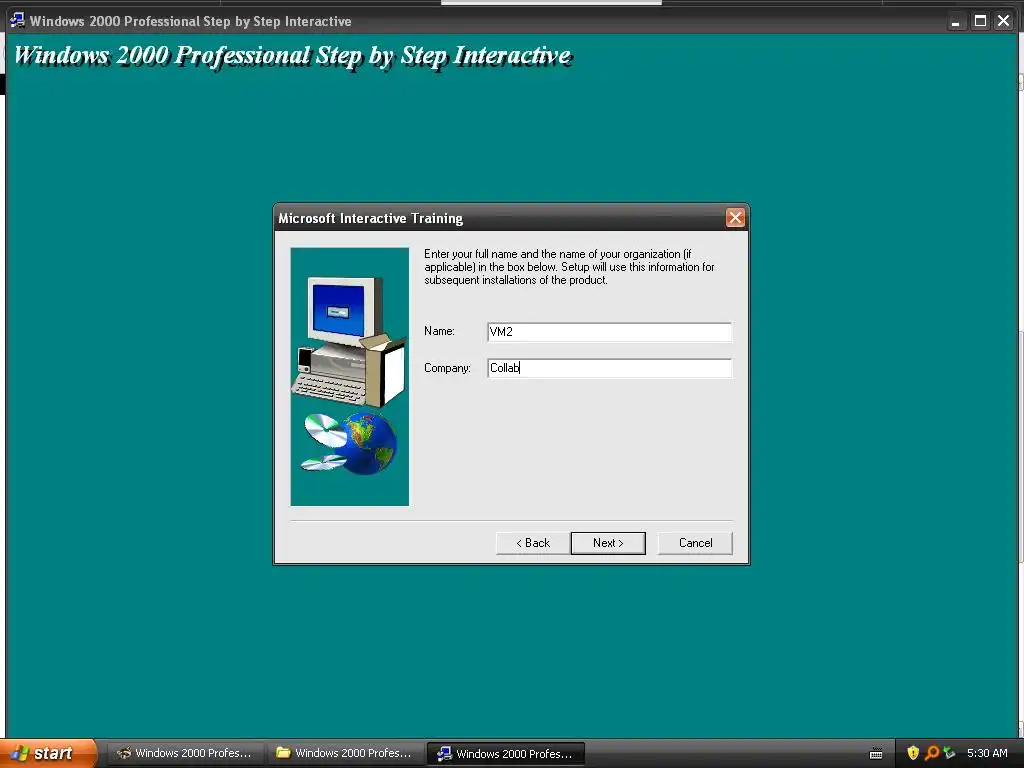The height and width of the screenshot is (768, 1024).
Task: Minimize the Step by Step Interactive window
Action: [x=955, y=22]
